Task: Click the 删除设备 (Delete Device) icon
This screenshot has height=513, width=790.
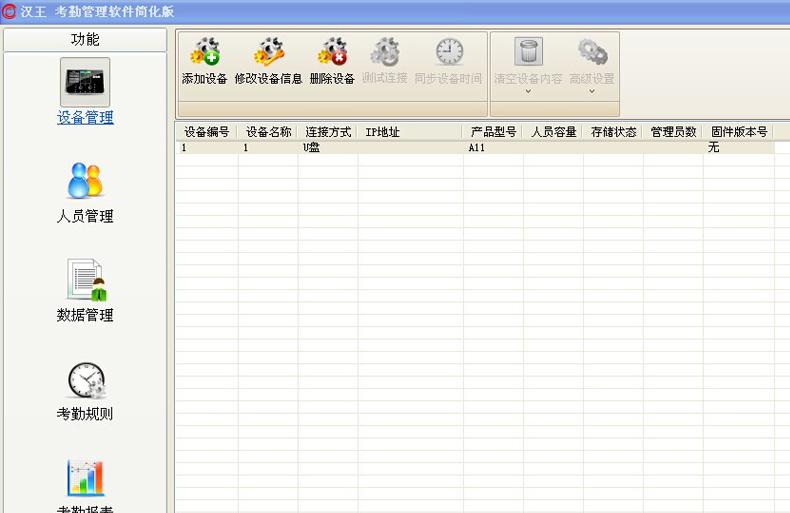Action: 332,52
